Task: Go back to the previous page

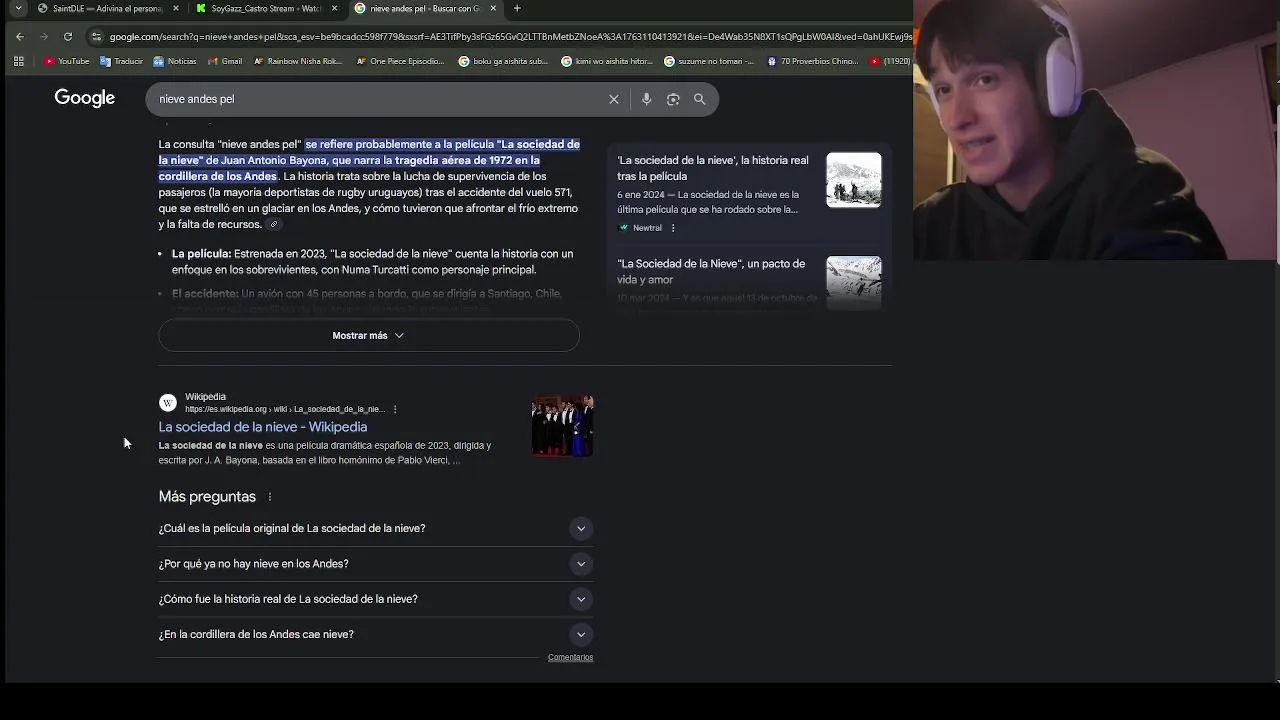Action: [19, 37]
